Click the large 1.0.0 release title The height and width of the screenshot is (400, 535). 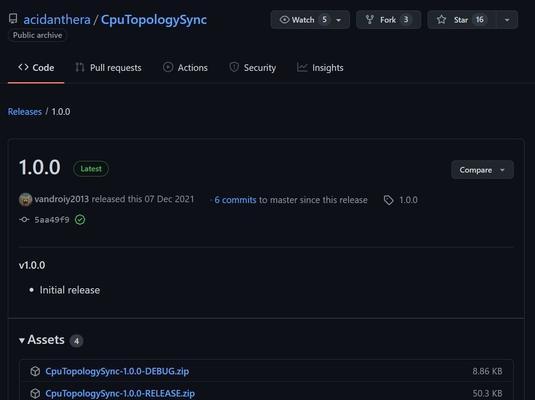coord(40,168)
